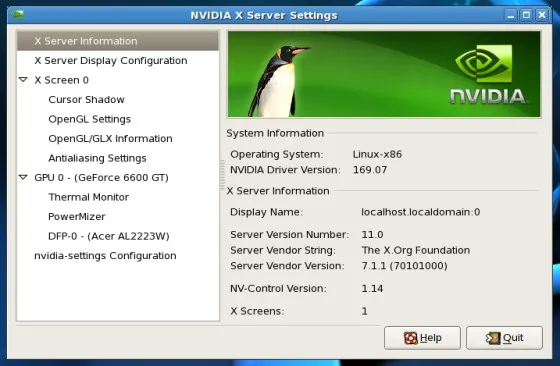Image resolution: width=560 pixels, height=366 pixels.
Task: Click the Help button
Action: pyautogui.click(x=422, y=338)
